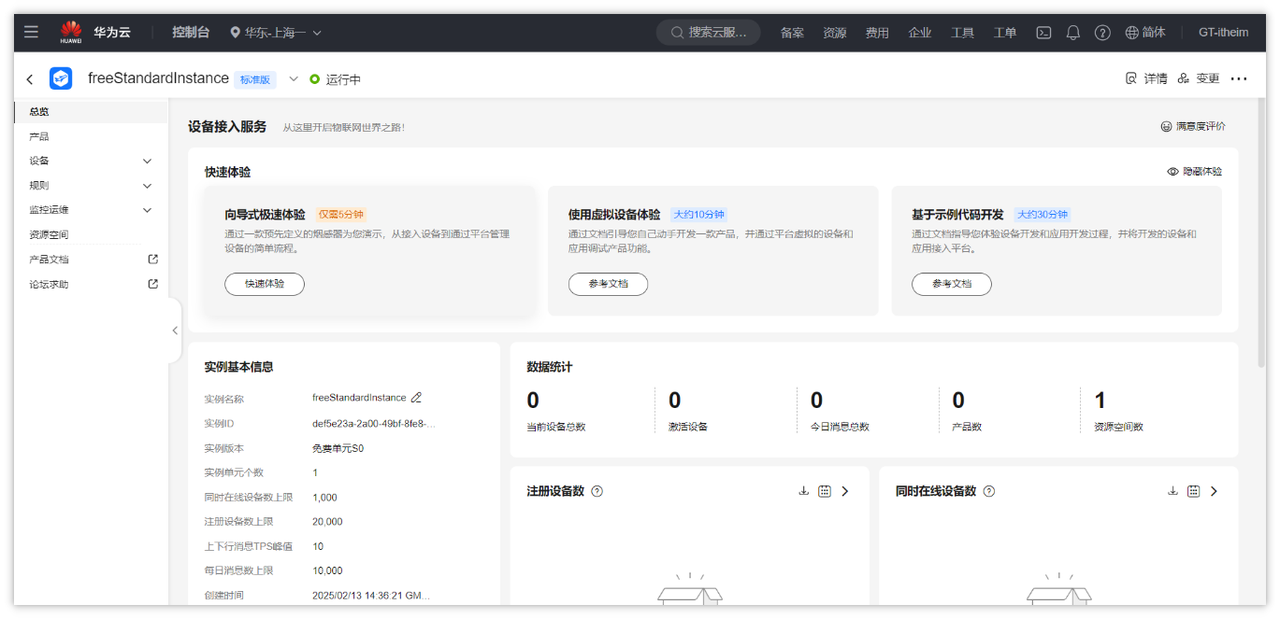
Task: Click the globe language icon
Action: click(x=1132, y=32)
